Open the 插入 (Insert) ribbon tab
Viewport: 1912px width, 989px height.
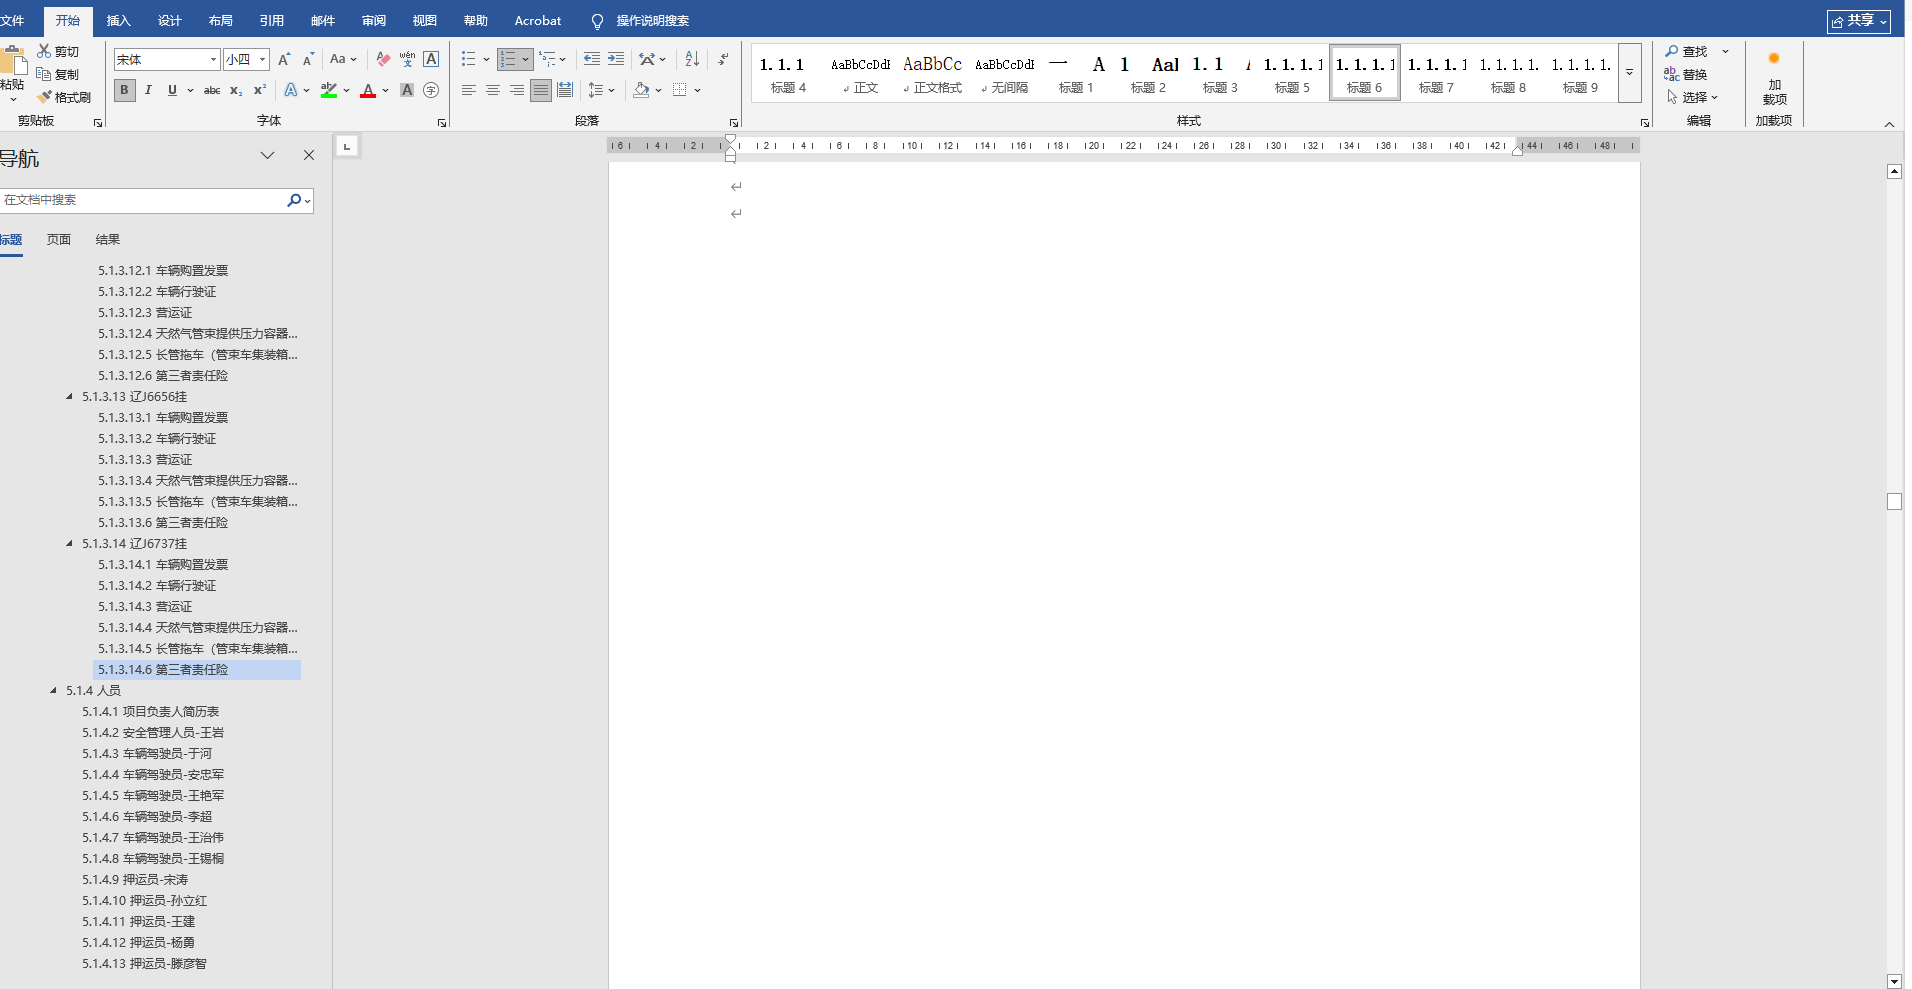(119, 21)
